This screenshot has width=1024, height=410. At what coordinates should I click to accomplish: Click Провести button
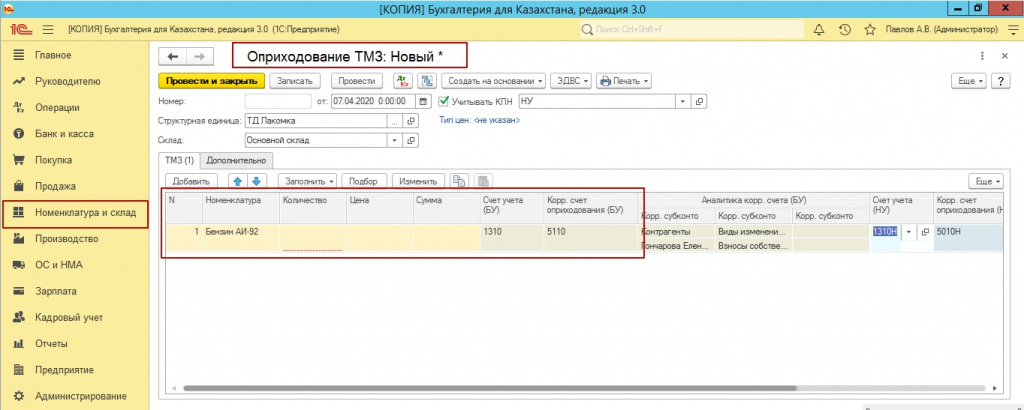point(357,81)
